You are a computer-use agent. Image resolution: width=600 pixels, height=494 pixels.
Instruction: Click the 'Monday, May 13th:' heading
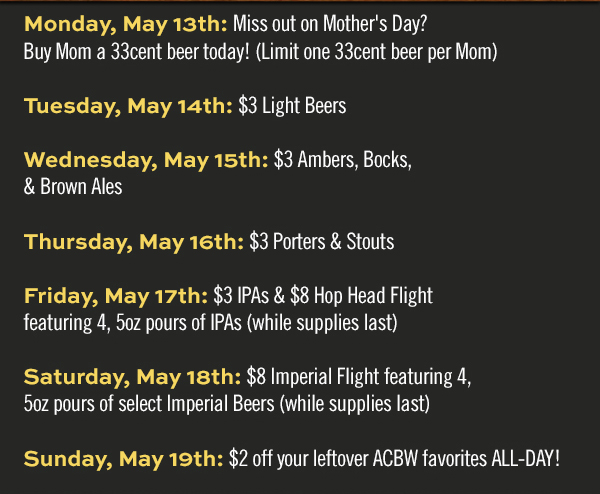pos(126,24)
